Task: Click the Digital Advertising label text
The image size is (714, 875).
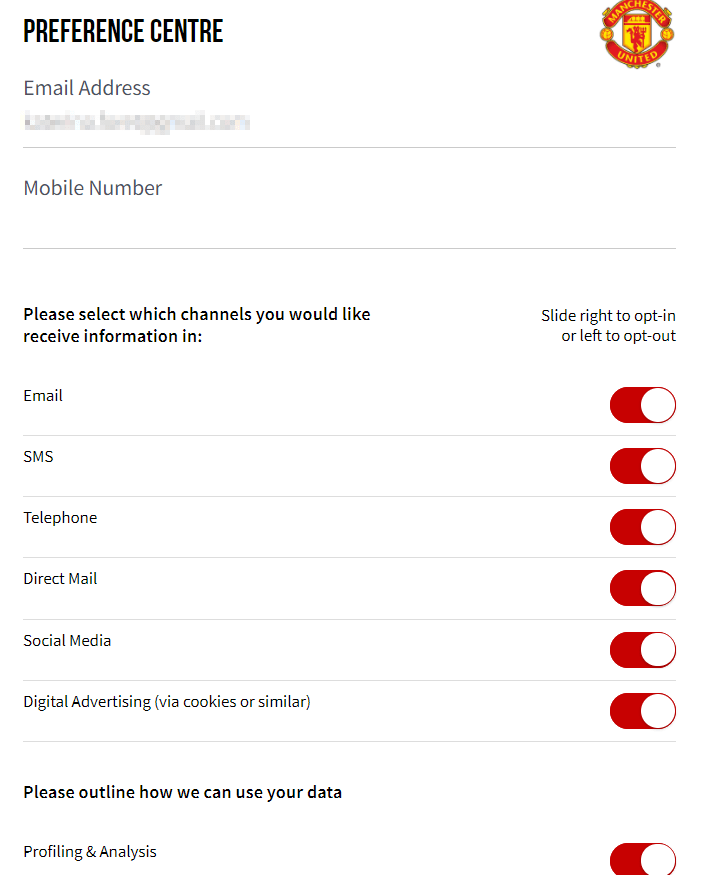Action: [x=167, y=702]
